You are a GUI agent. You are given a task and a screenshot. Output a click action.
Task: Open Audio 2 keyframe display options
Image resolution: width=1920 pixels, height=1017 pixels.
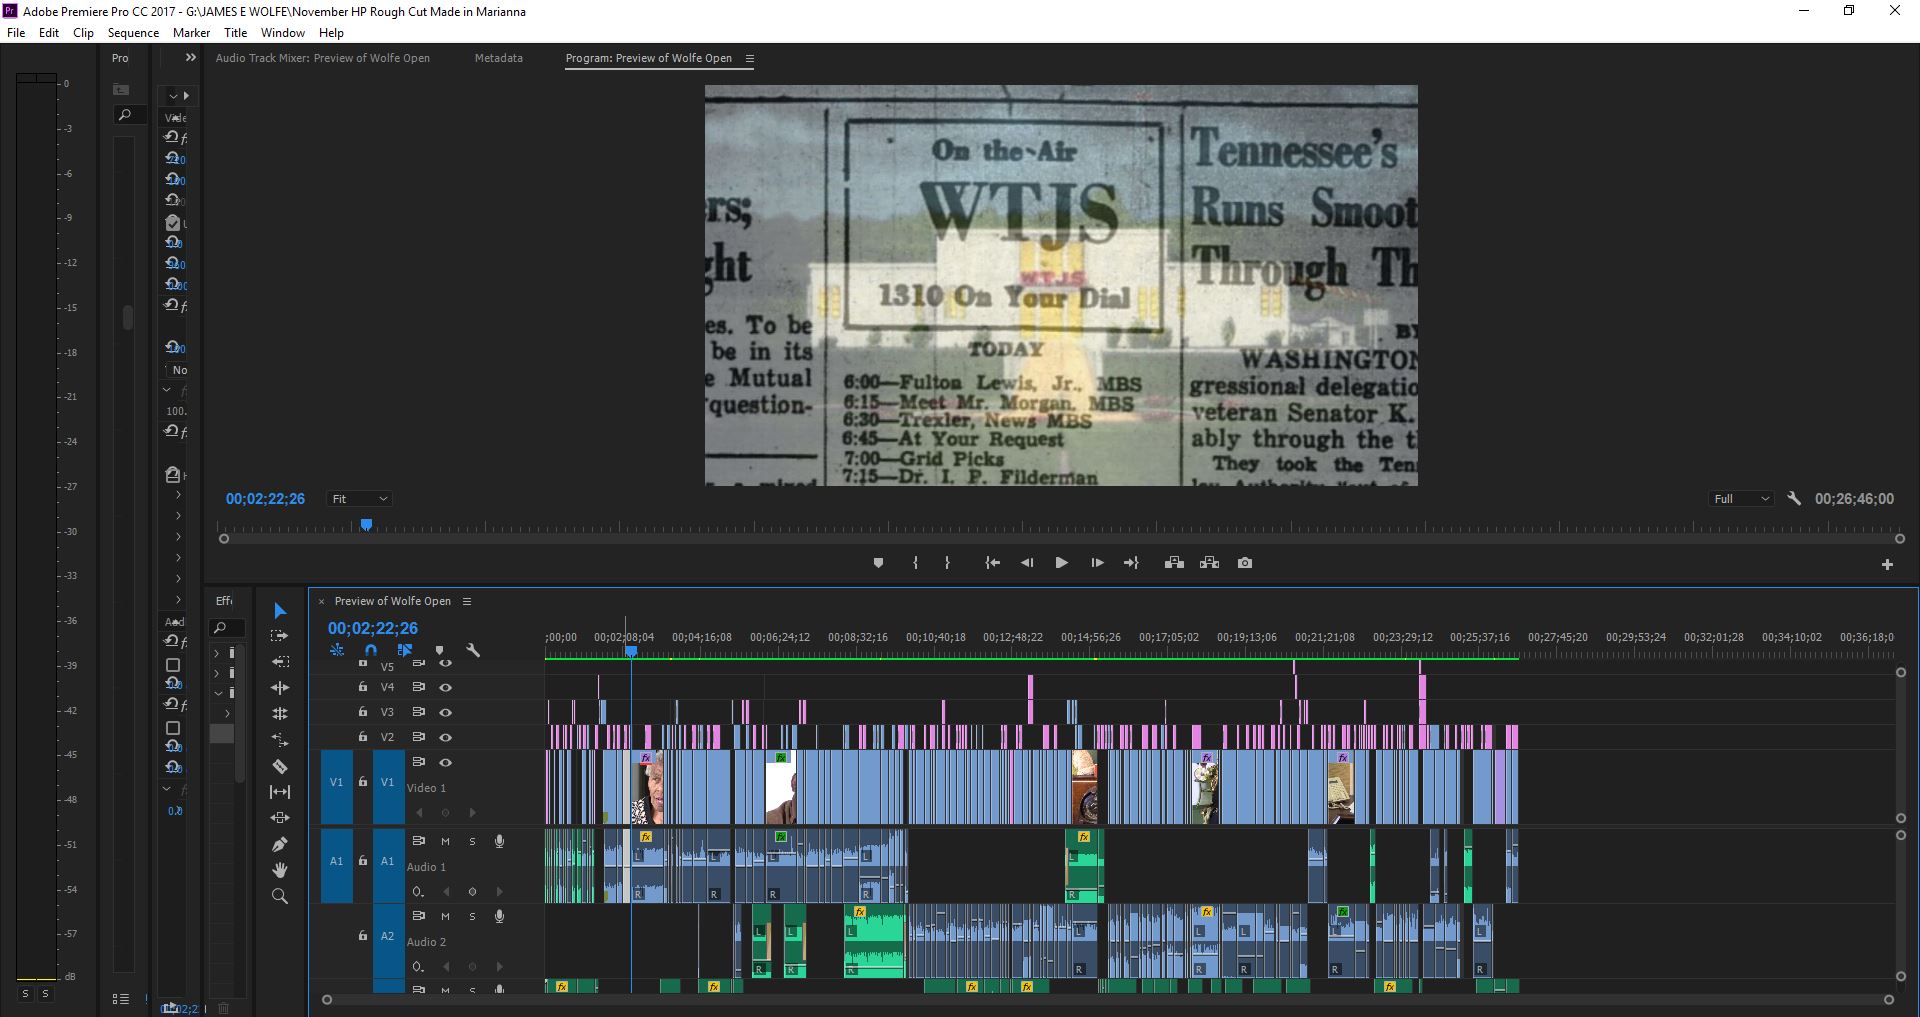(x=418, y=966)
